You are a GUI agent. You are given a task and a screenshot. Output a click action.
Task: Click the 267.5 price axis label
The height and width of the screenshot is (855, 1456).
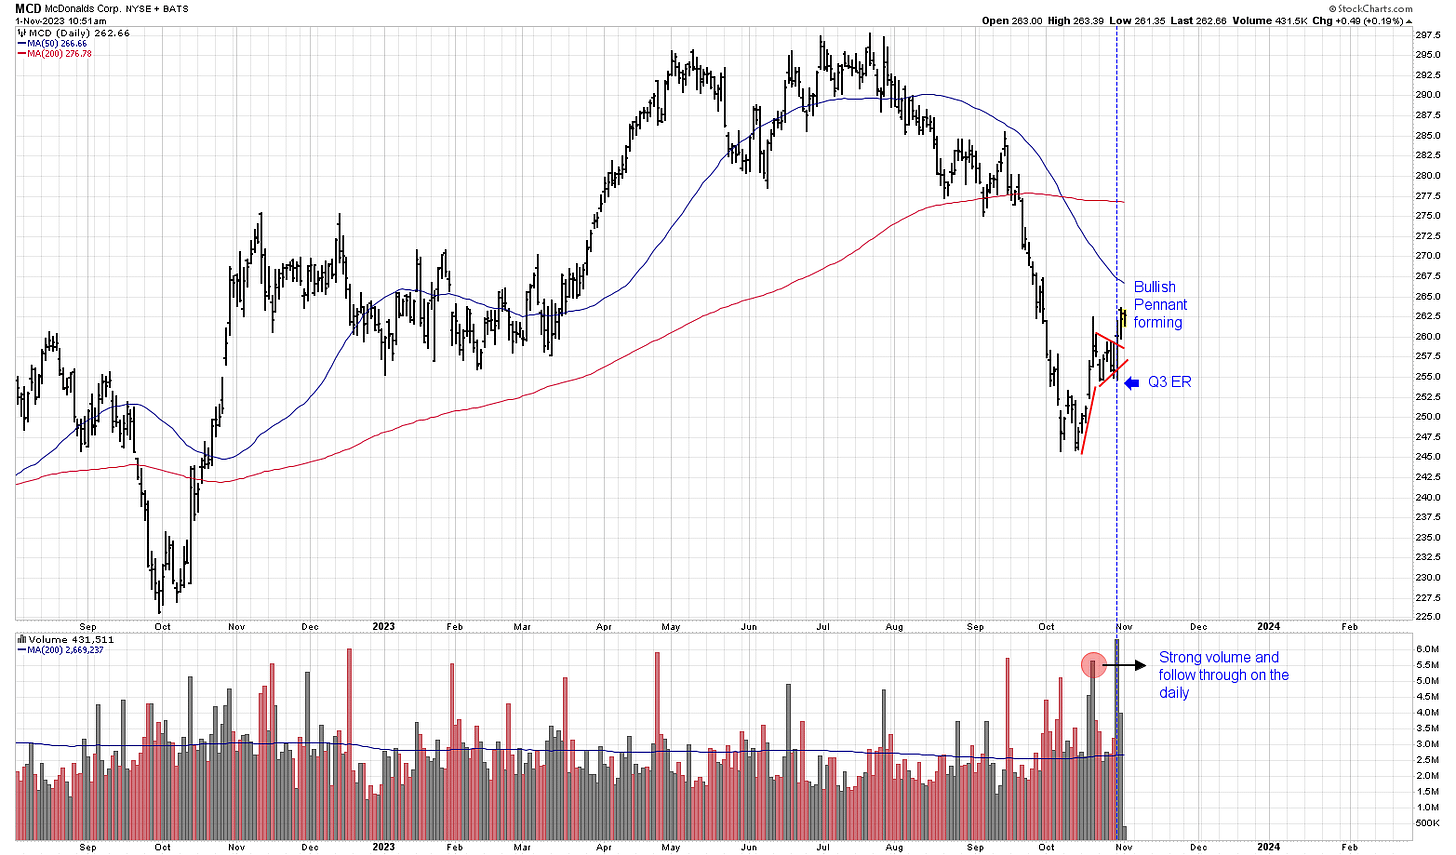[1428, 276]
